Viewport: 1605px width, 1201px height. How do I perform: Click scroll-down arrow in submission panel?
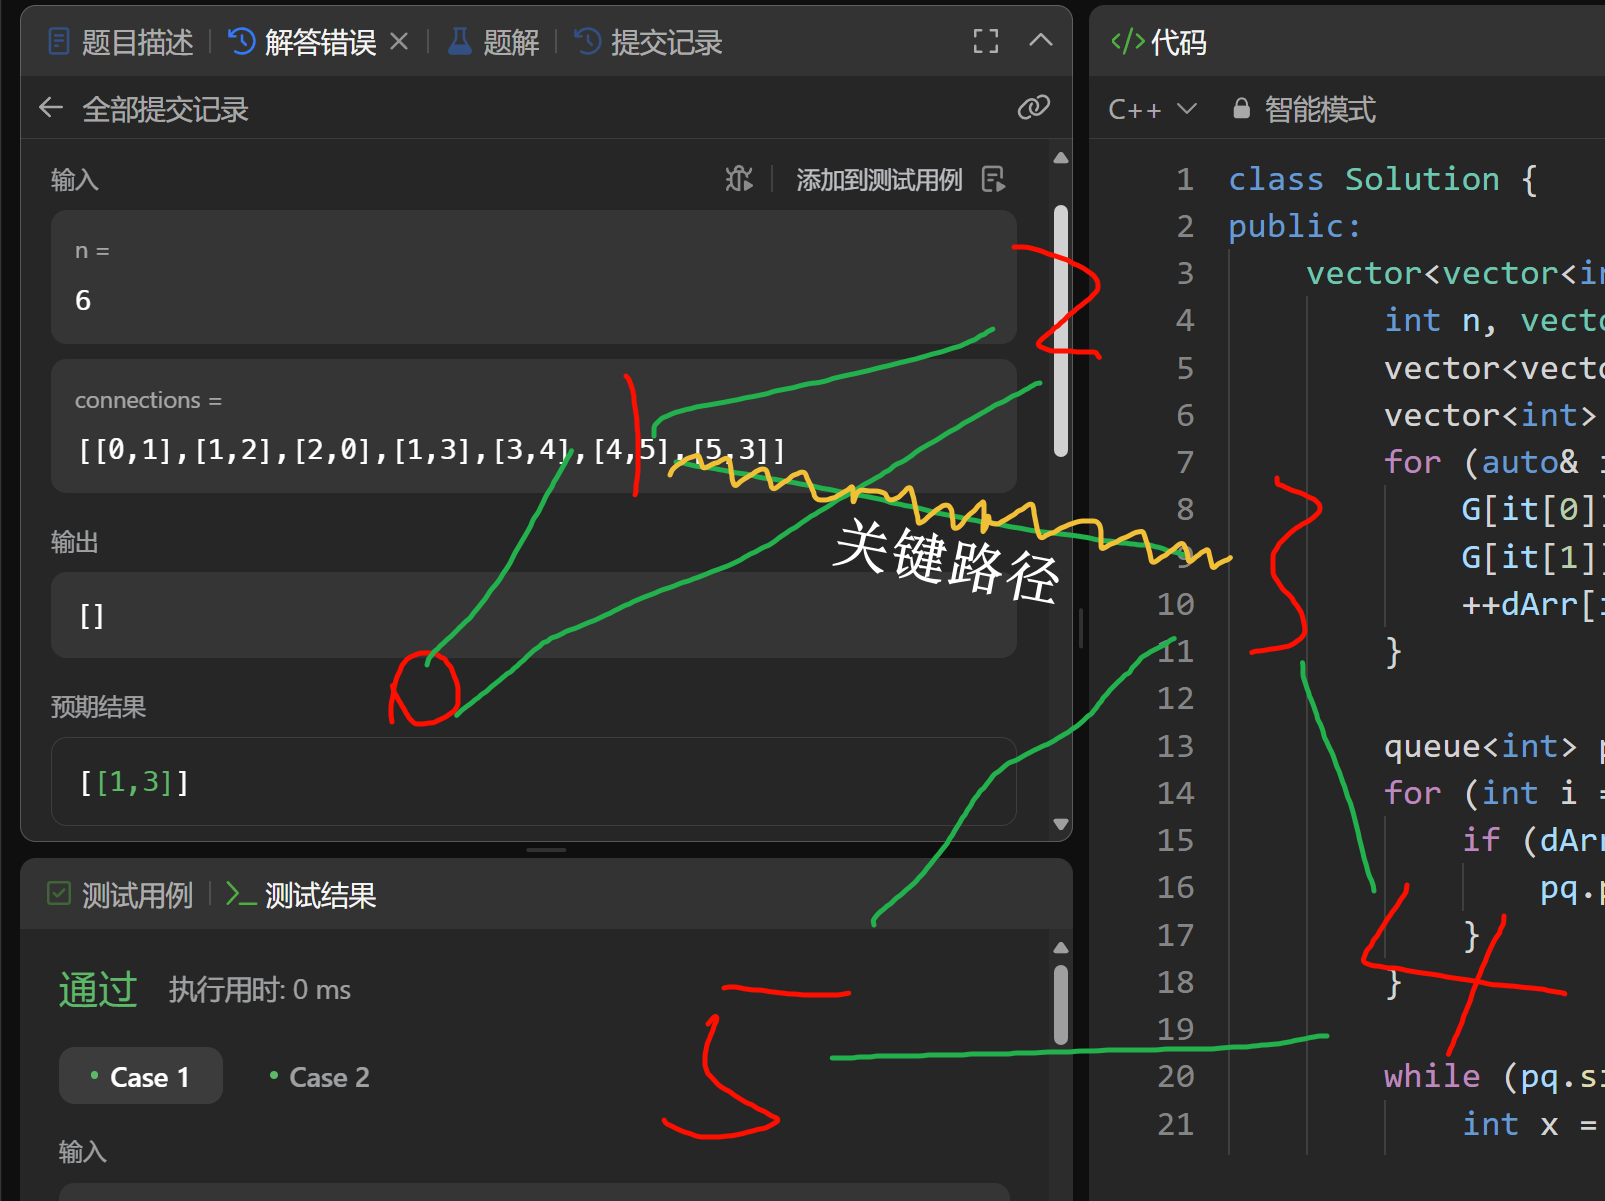pyautogui.click(x=1061, y=824)
